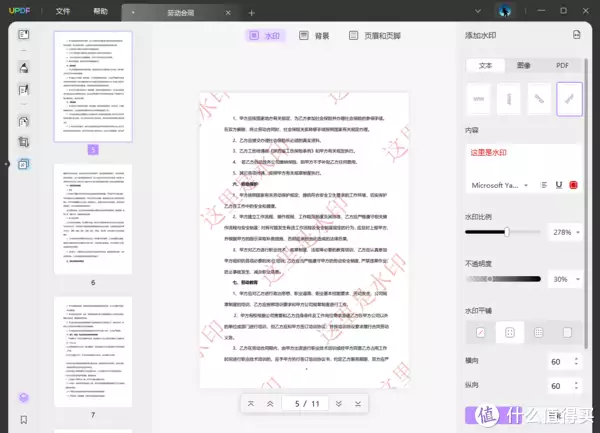This screenshot has height=433, width=600.
Task: Go to next page arrow
Action: (x=339, y=404)
